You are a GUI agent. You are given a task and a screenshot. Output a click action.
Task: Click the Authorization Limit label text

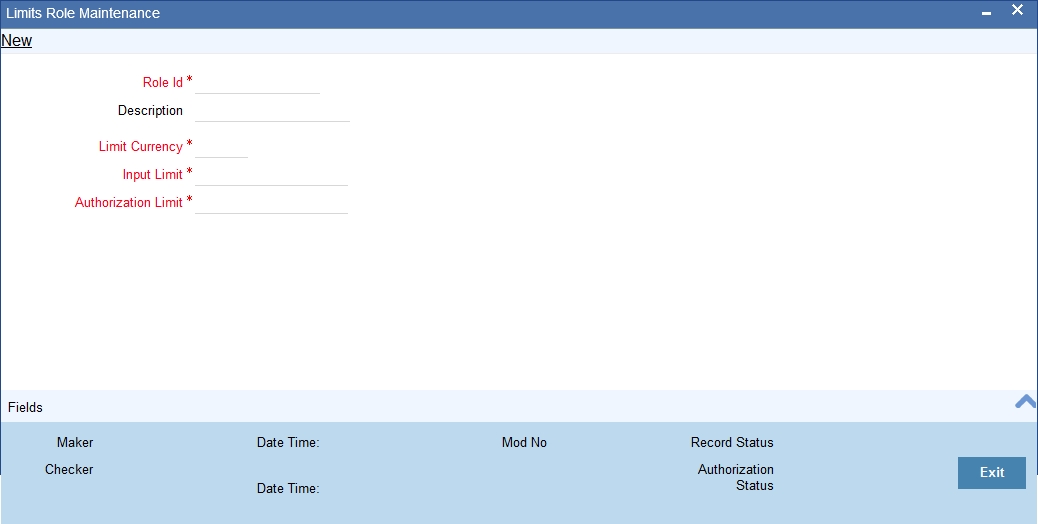pos(129,202)
